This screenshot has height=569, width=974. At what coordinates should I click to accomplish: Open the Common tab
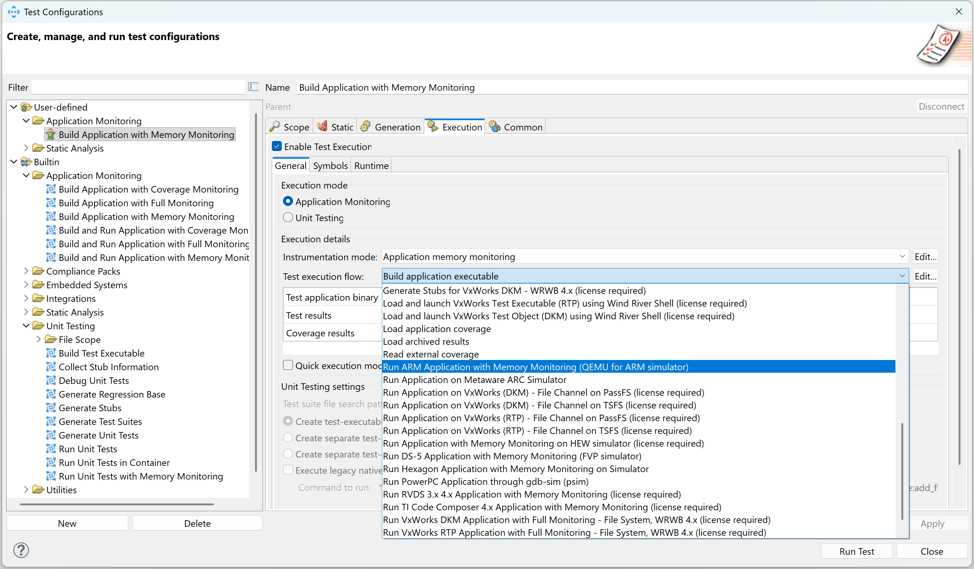click(516, 127)
